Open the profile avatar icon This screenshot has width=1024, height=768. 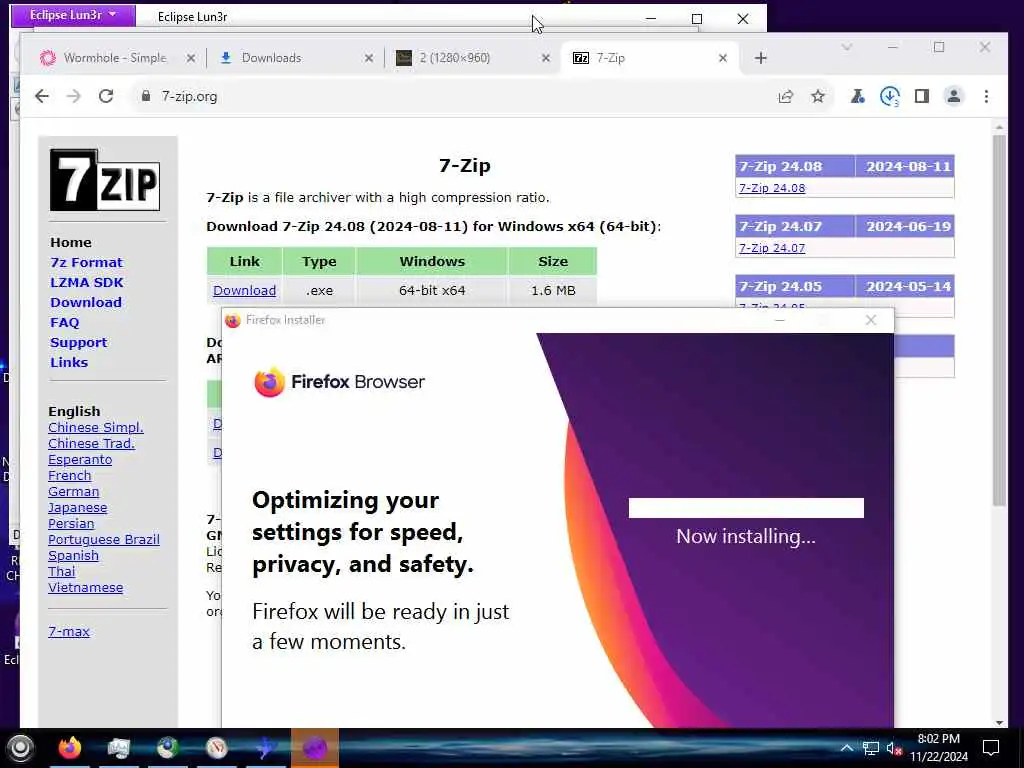point(953,97)
